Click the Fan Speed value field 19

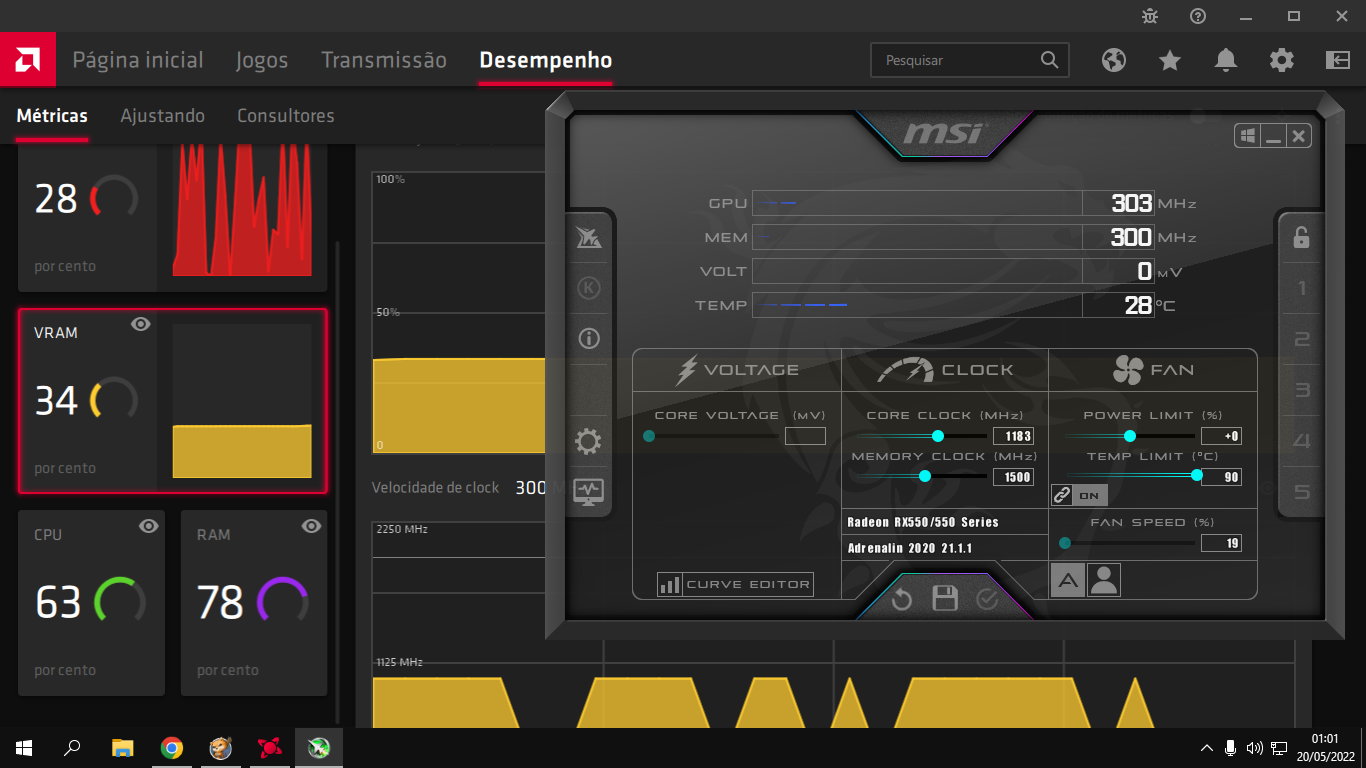pos(1221,544)
